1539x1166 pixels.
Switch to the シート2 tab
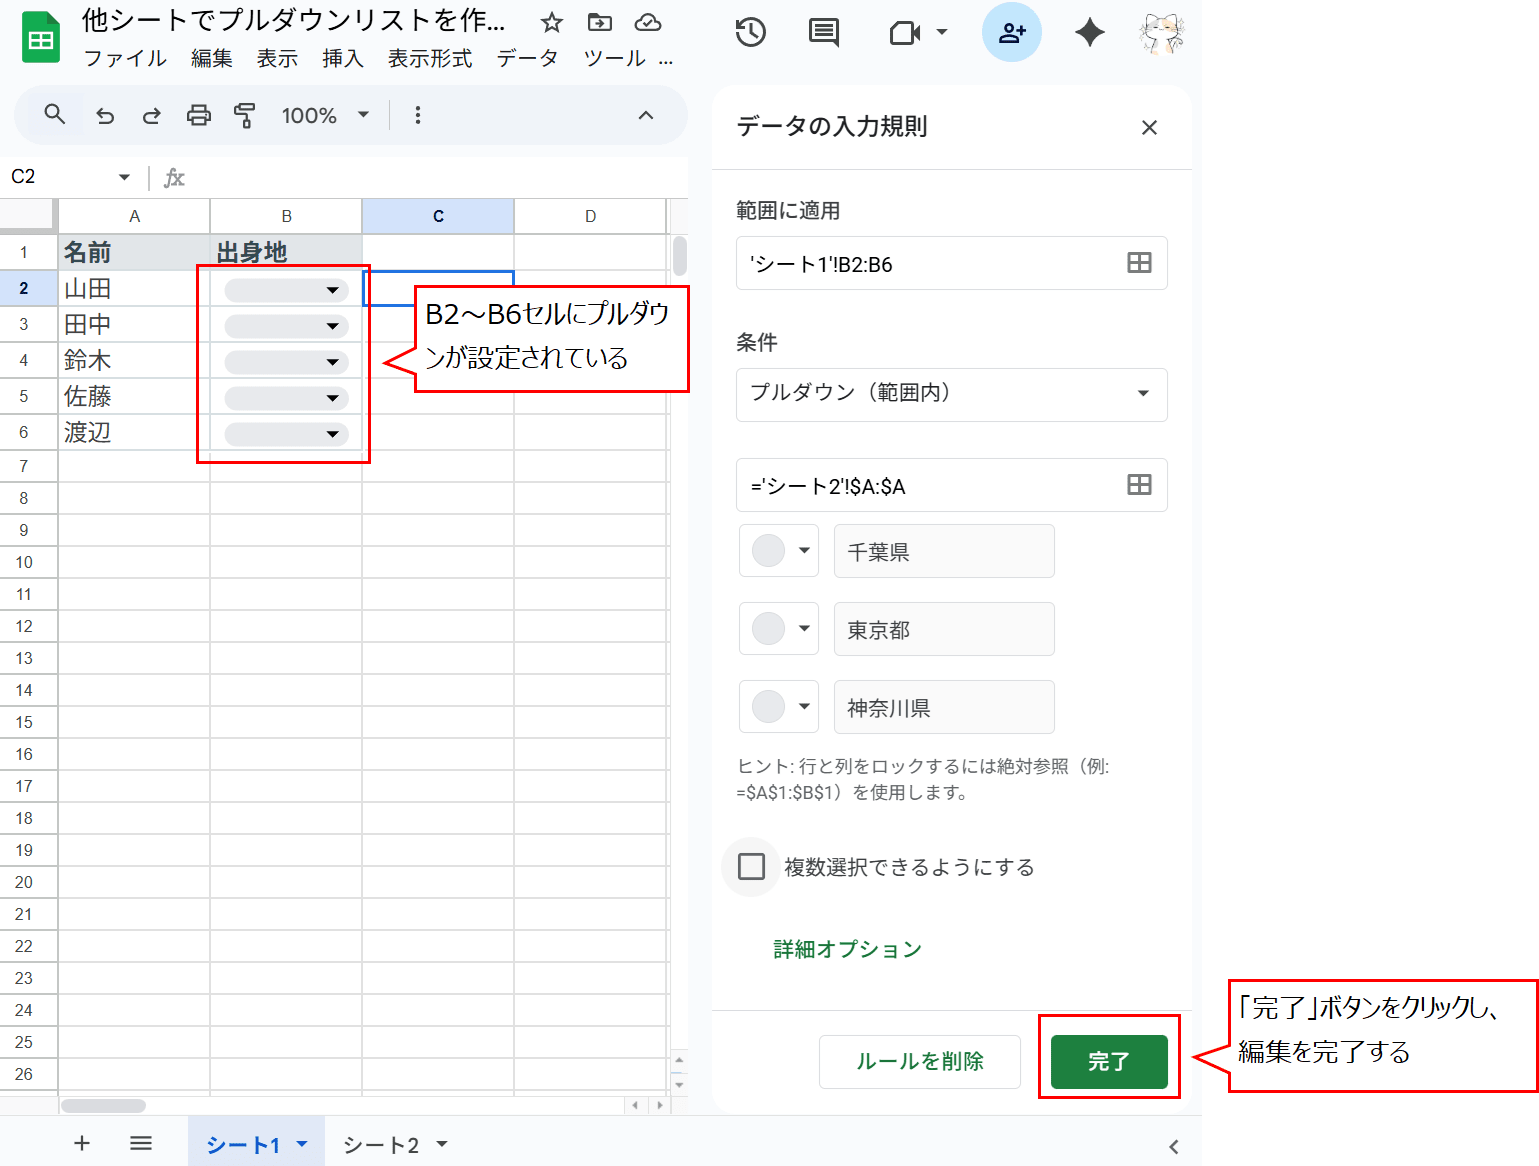tap(379, 1143)
